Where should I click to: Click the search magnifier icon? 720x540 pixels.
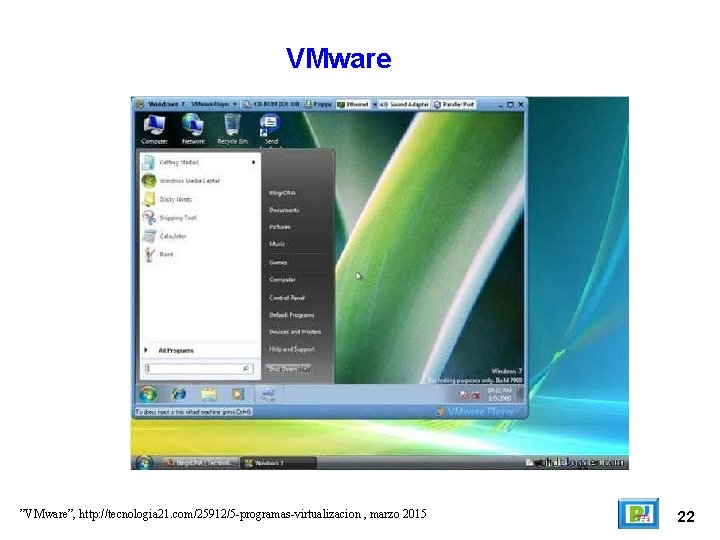(x=246, y=368)
